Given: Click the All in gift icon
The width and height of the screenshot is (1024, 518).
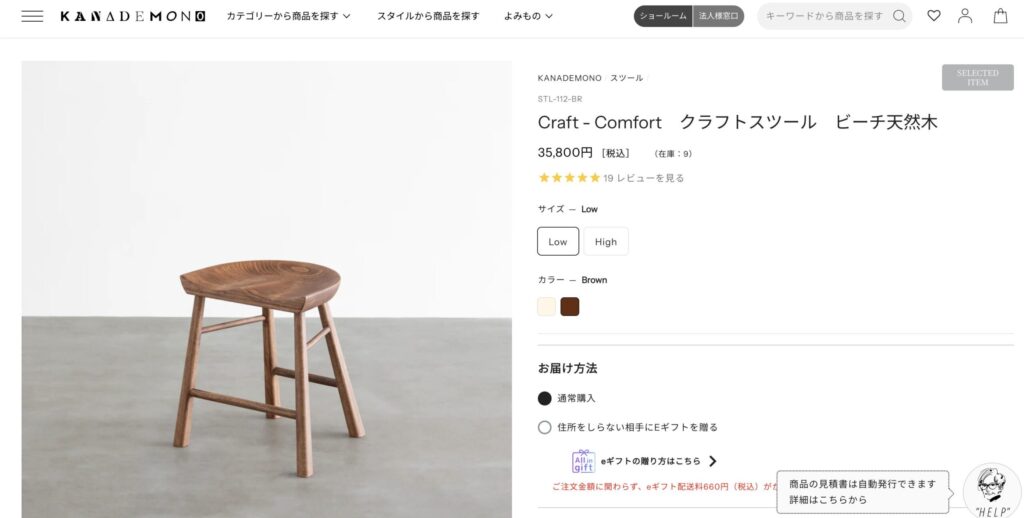Looking at the screenshot, I should pos(583,461).
